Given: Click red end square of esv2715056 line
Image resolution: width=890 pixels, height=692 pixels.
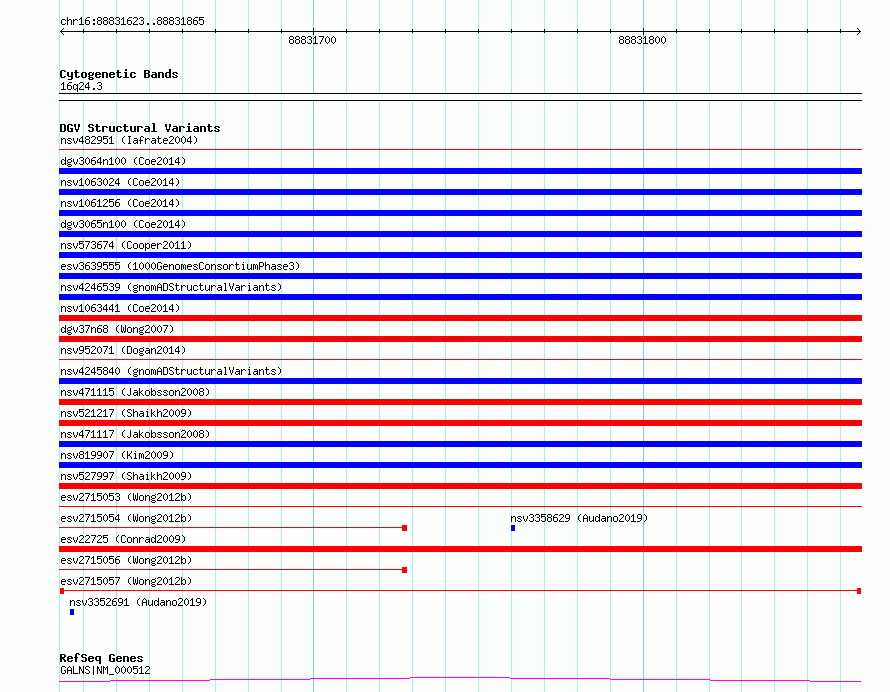Looking at the screenshot, I should (405, 570).
